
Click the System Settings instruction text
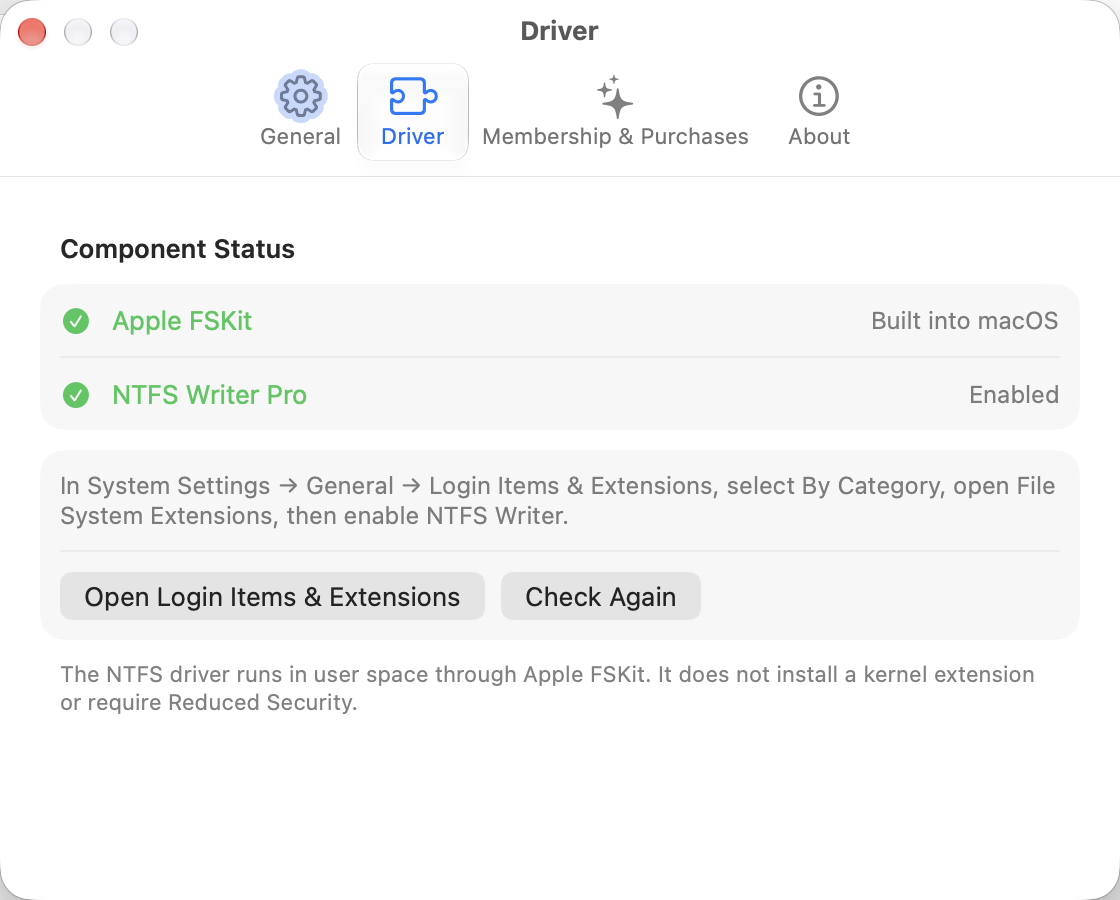557,501
